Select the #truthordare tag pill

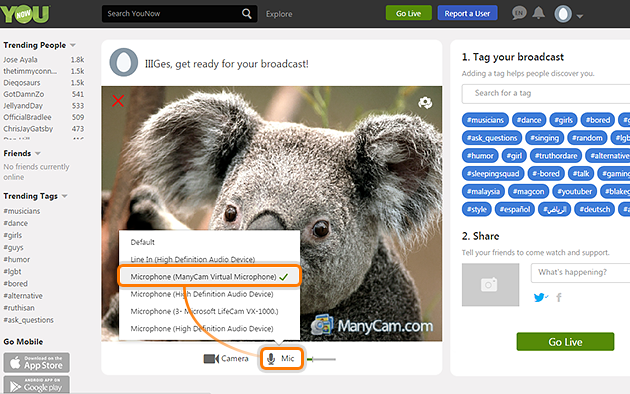tap(556, 155)
